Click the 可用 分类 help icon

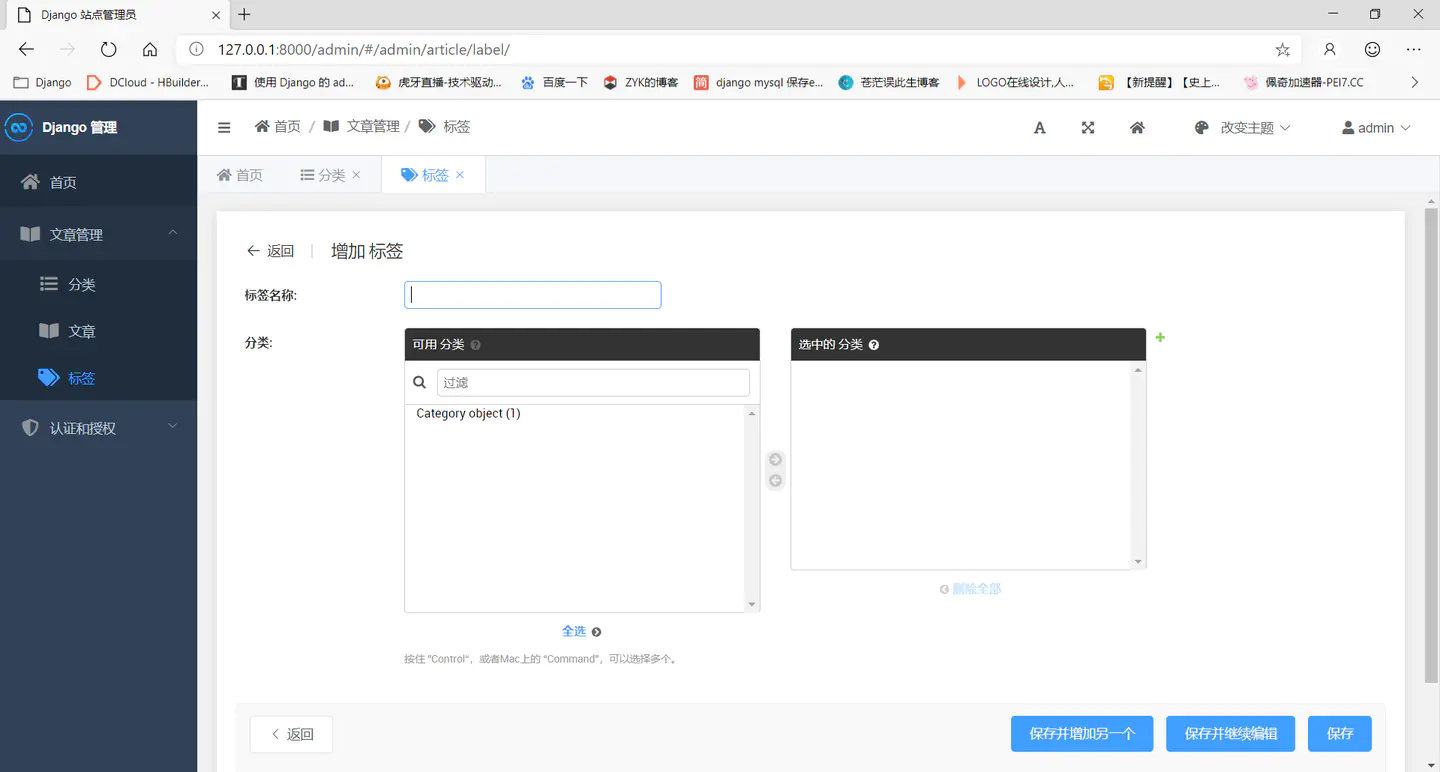click(476, 345)
